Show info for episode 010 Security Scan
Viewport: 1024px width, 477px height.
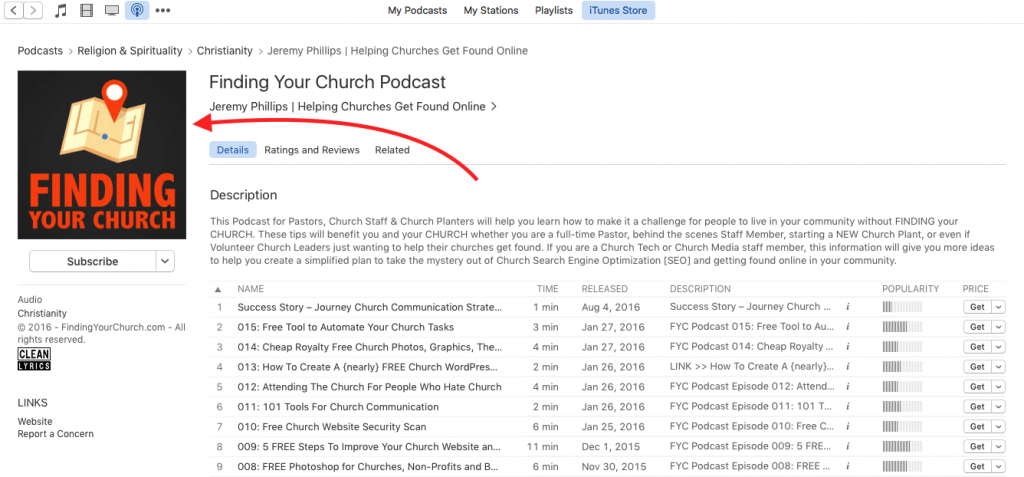[x=848, y=427]
